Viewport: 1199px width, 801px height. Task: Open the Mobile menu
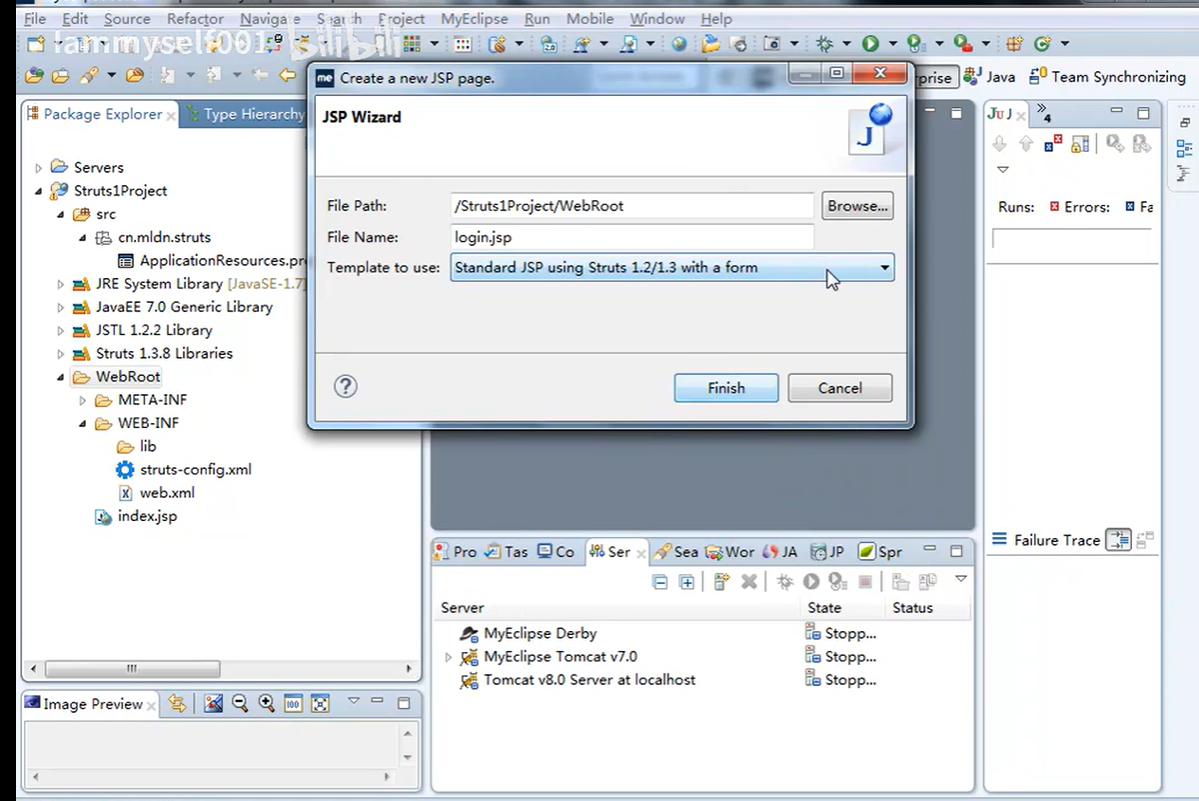590,18
